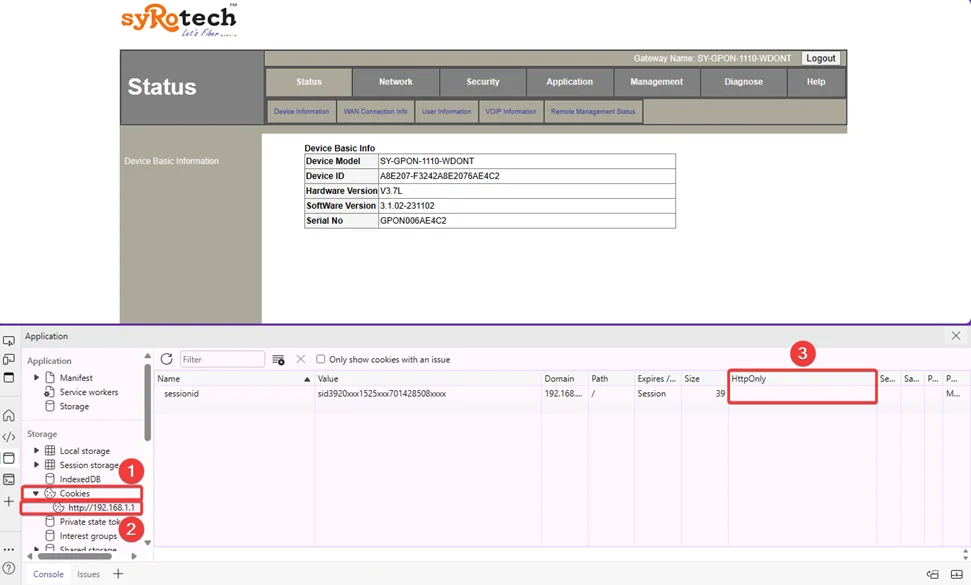The height and width of the screenshot is (585, 971).
Task: Open Device Information sub-tab
Action: click(x=302, y=111)
